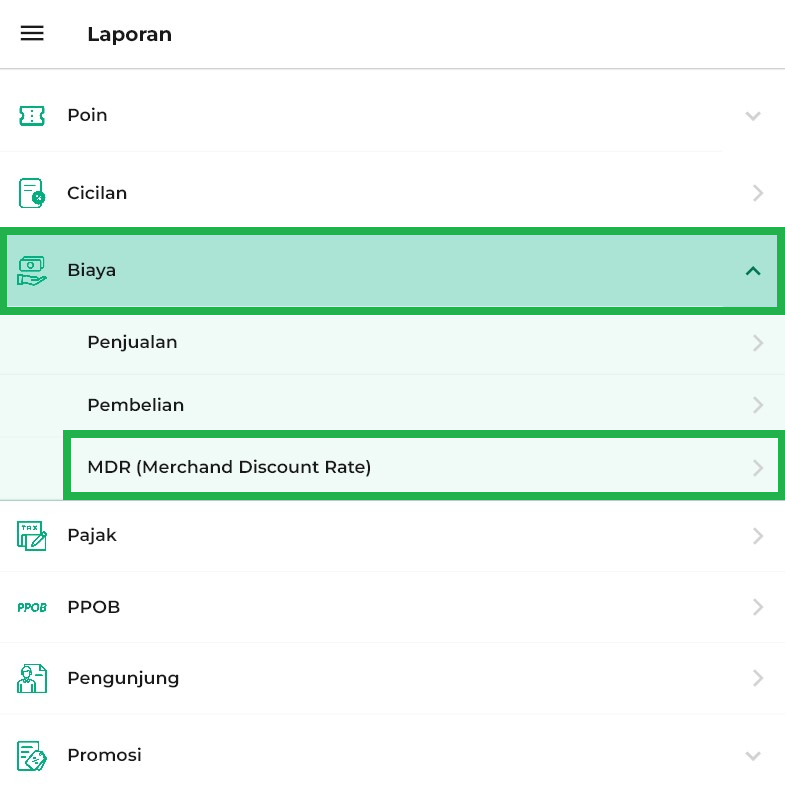Click the Biaya menu label

(x=92, y=270)
